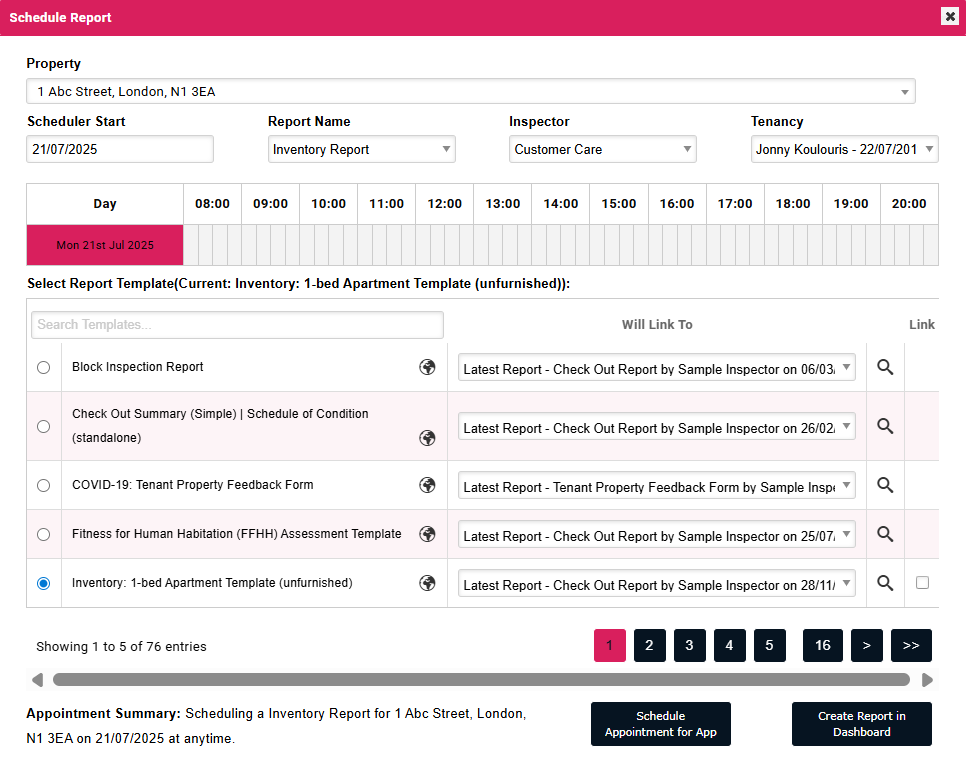
Task: Expand the Inspector dropdown showing Customer Care
Action: point(602,149)
